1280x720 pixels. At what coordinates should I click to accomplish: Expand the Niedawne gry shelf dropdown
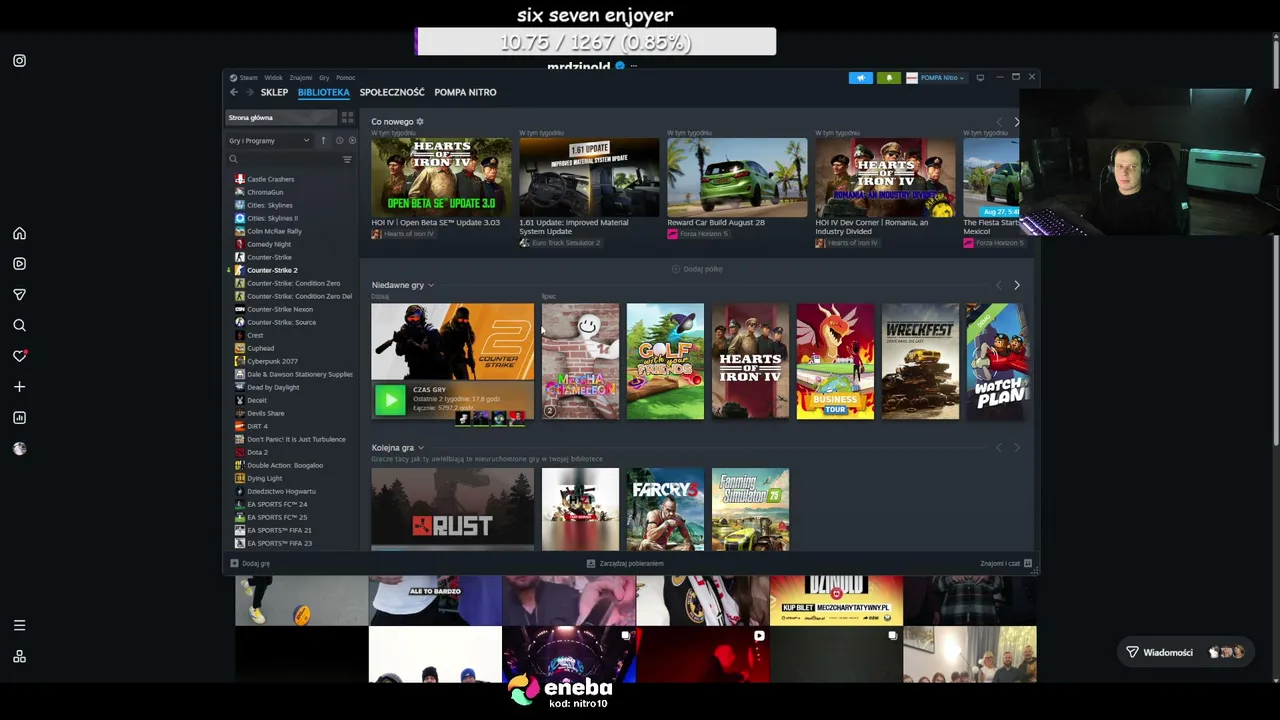click(431, 285)
